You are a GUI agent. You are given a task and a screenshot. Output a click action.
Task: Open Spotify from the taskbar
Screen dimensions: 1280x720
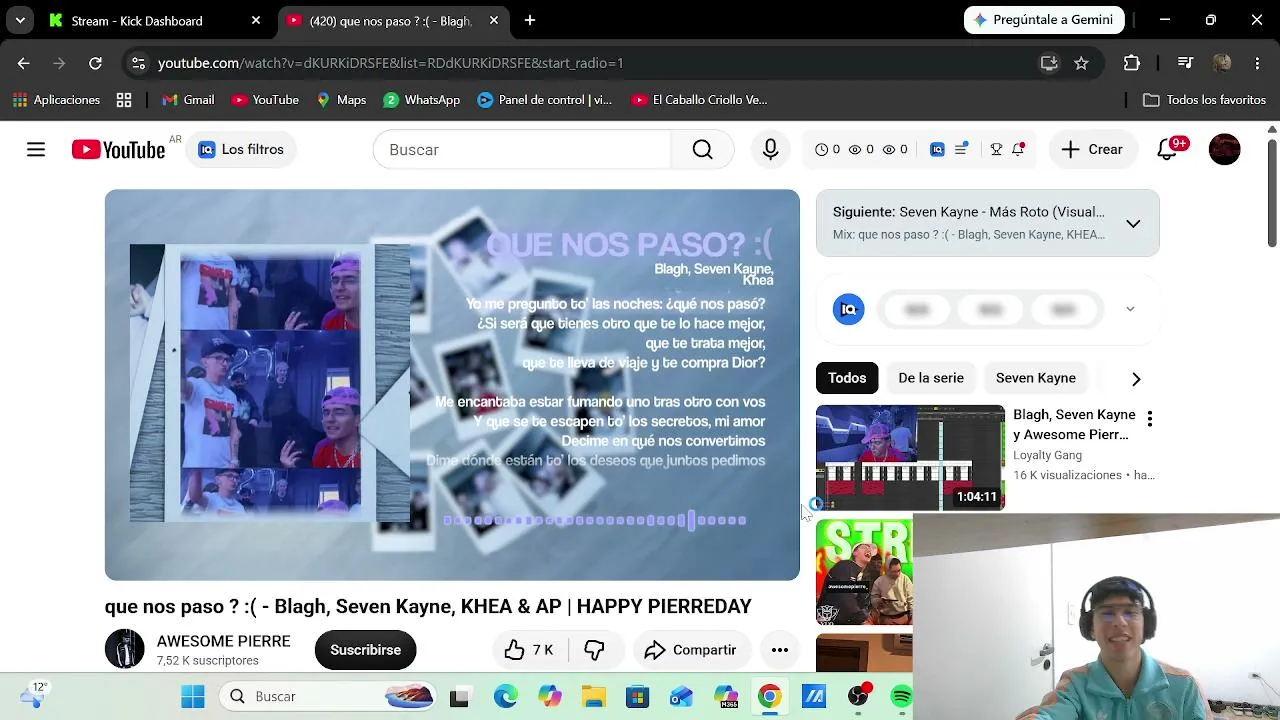click(x=901, y=696)
